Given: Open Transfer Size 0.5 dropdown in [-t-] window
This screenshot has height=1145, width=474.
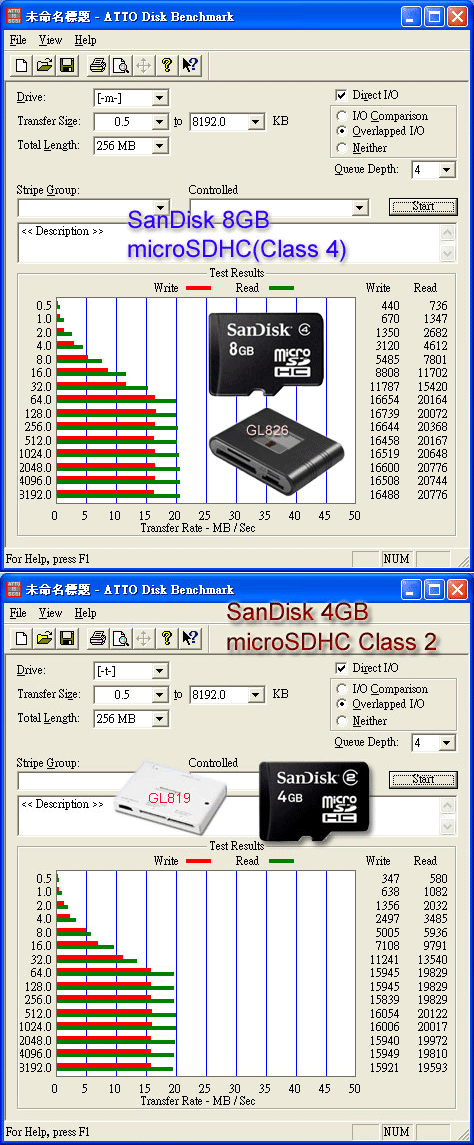Looking at the screenshot, I should pos(161,695).
